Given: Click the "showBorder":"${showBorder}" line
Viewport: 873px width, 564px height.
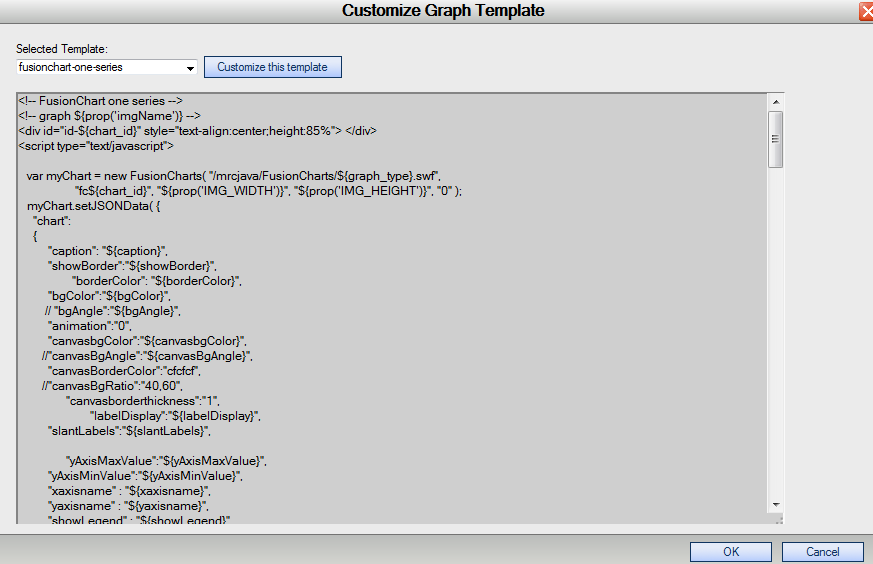Looking at the screenshot, I should (133, 267).
